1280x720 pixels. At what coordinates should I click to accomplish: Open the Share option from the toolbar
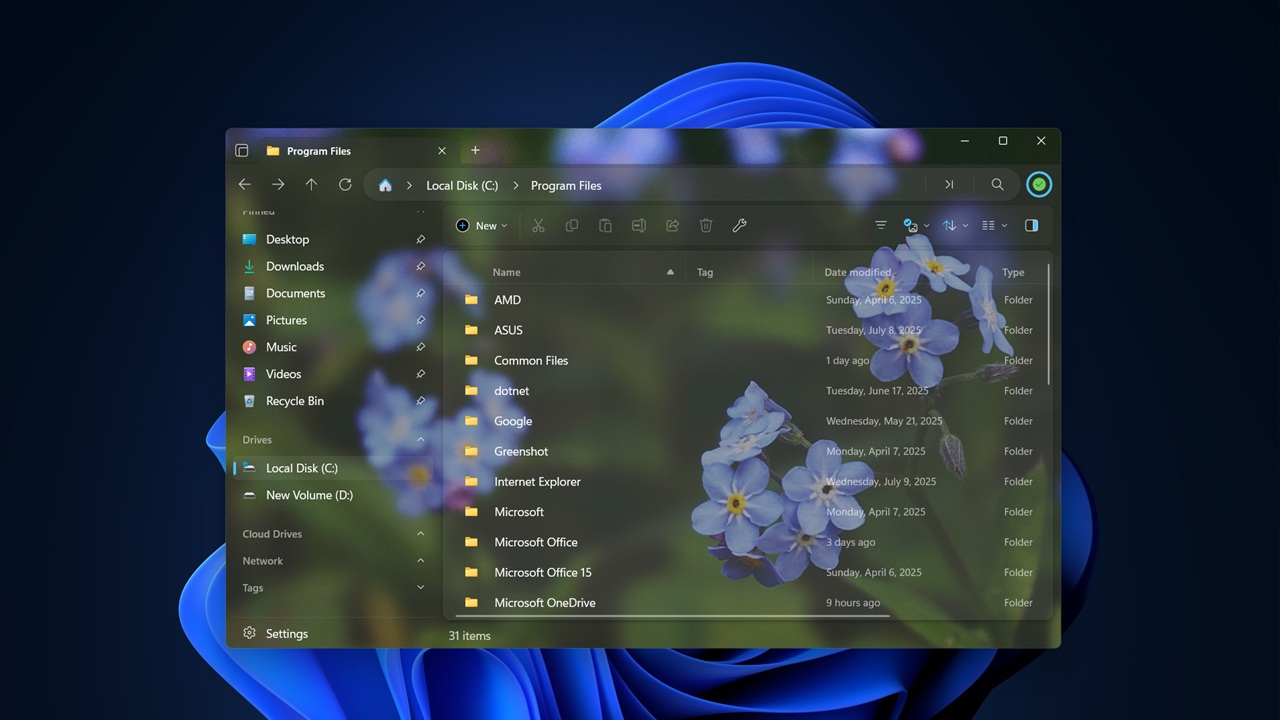tap(672, 225)
